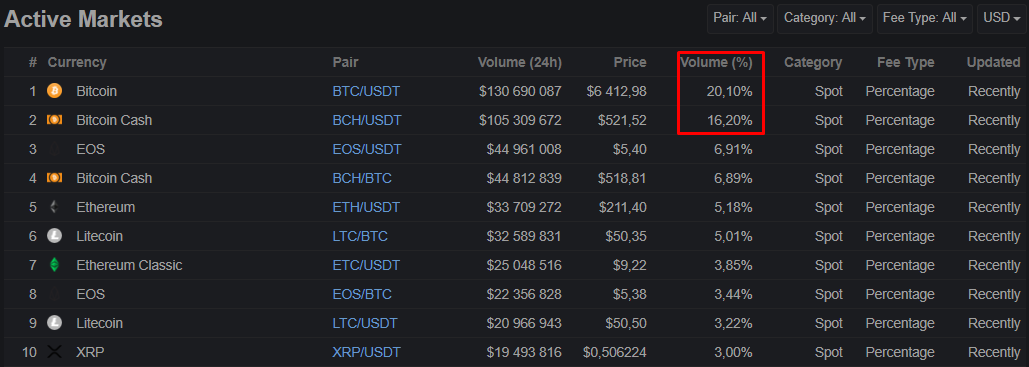This screenshot has height=367, width=1029.
Task: Open the Category: All dropdown filter
Action: [825, 18]
